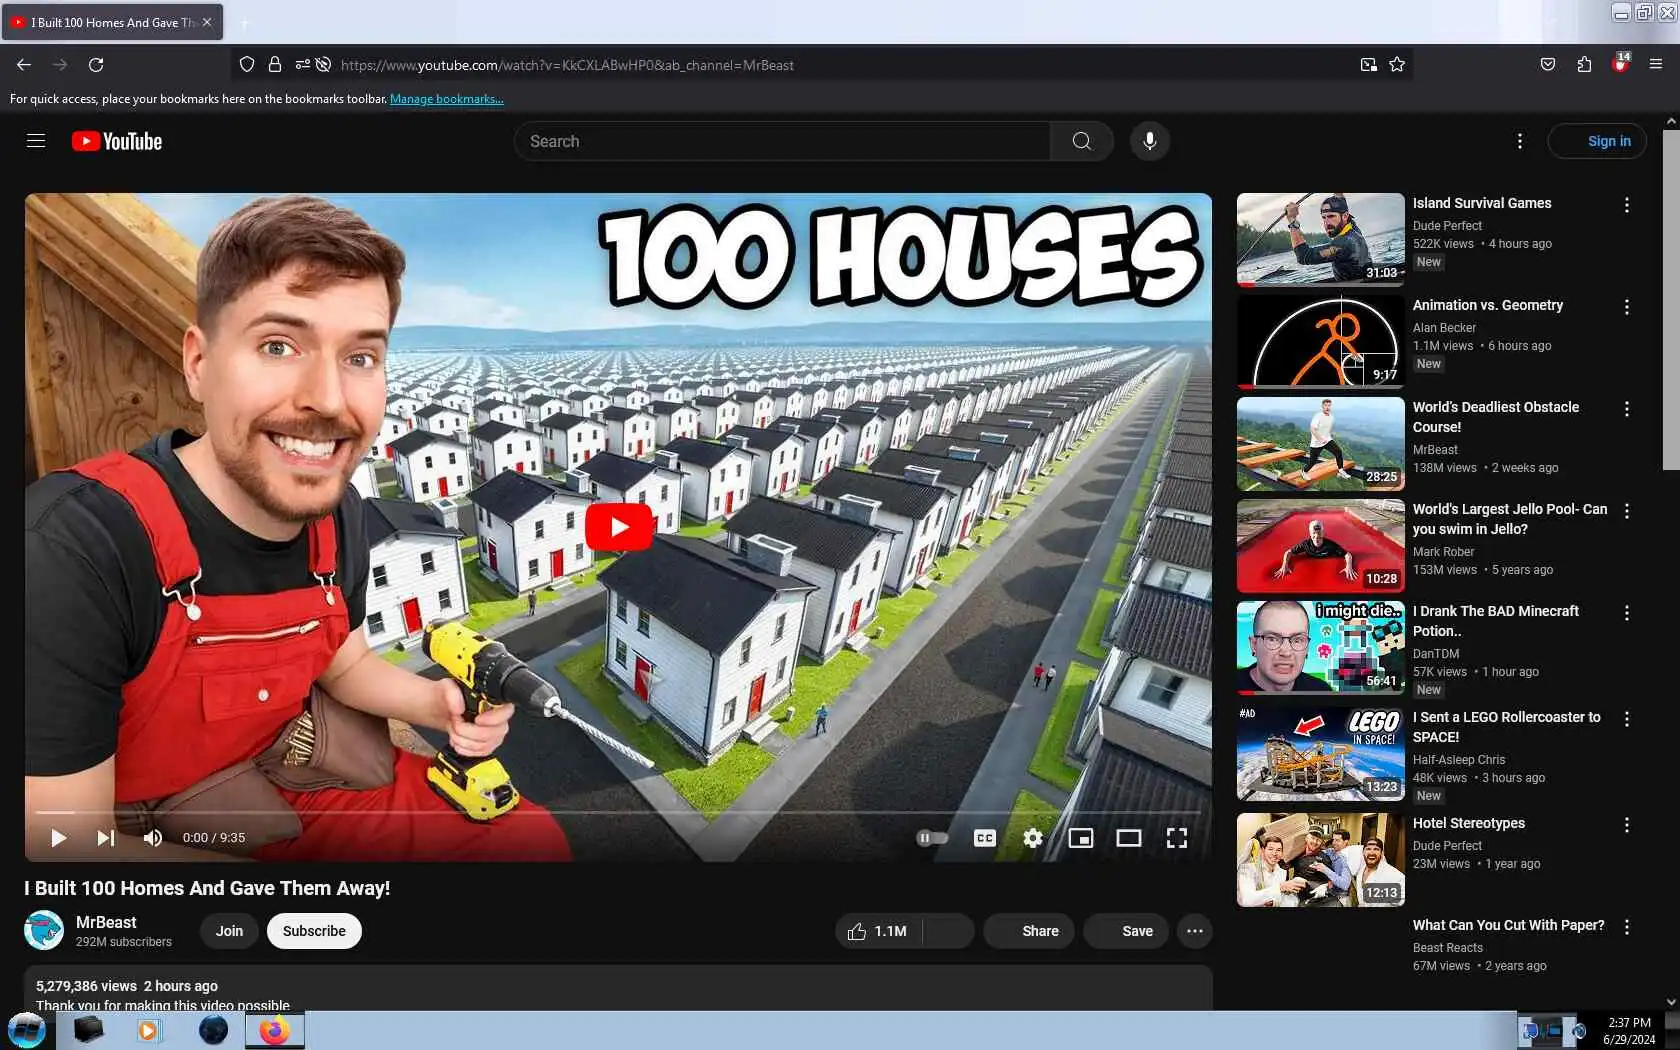
Task: Subscribe to MrBeast
Action: [314, 931]
